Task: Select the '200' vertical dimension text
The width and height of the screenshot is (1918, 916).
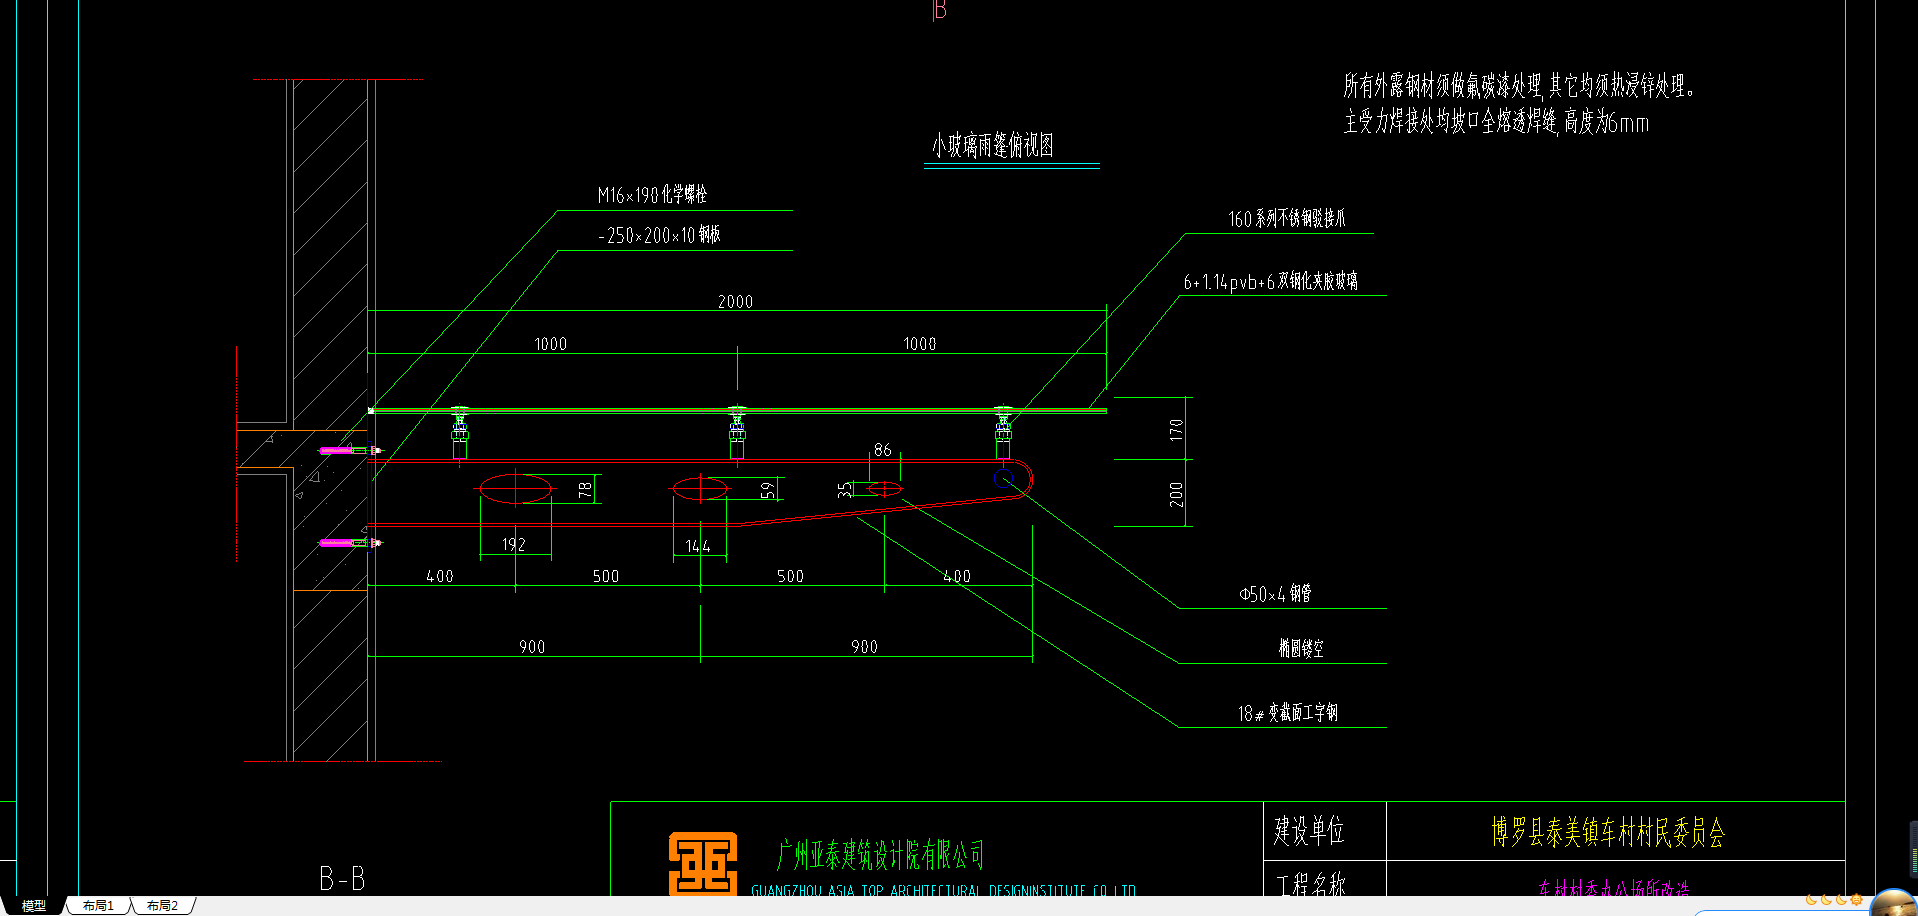Action: pyautogui.click(x=1176, y=494)
